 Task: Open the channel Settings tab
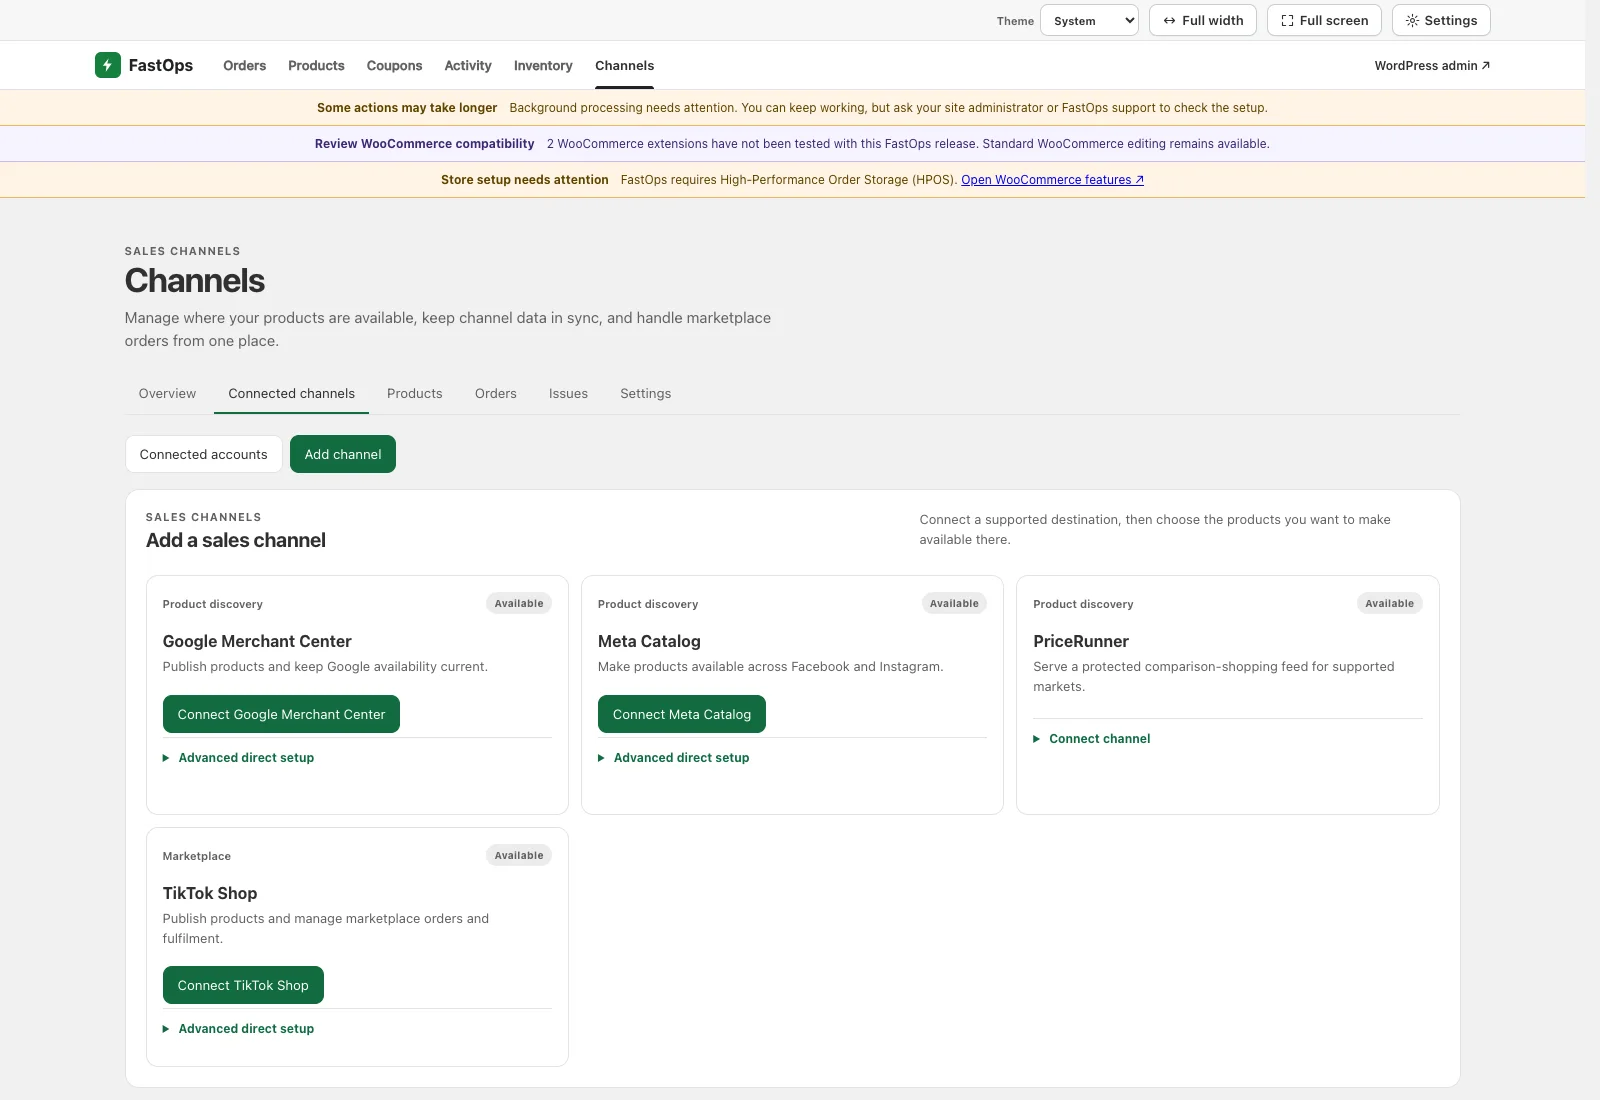[x=645, y=394]
